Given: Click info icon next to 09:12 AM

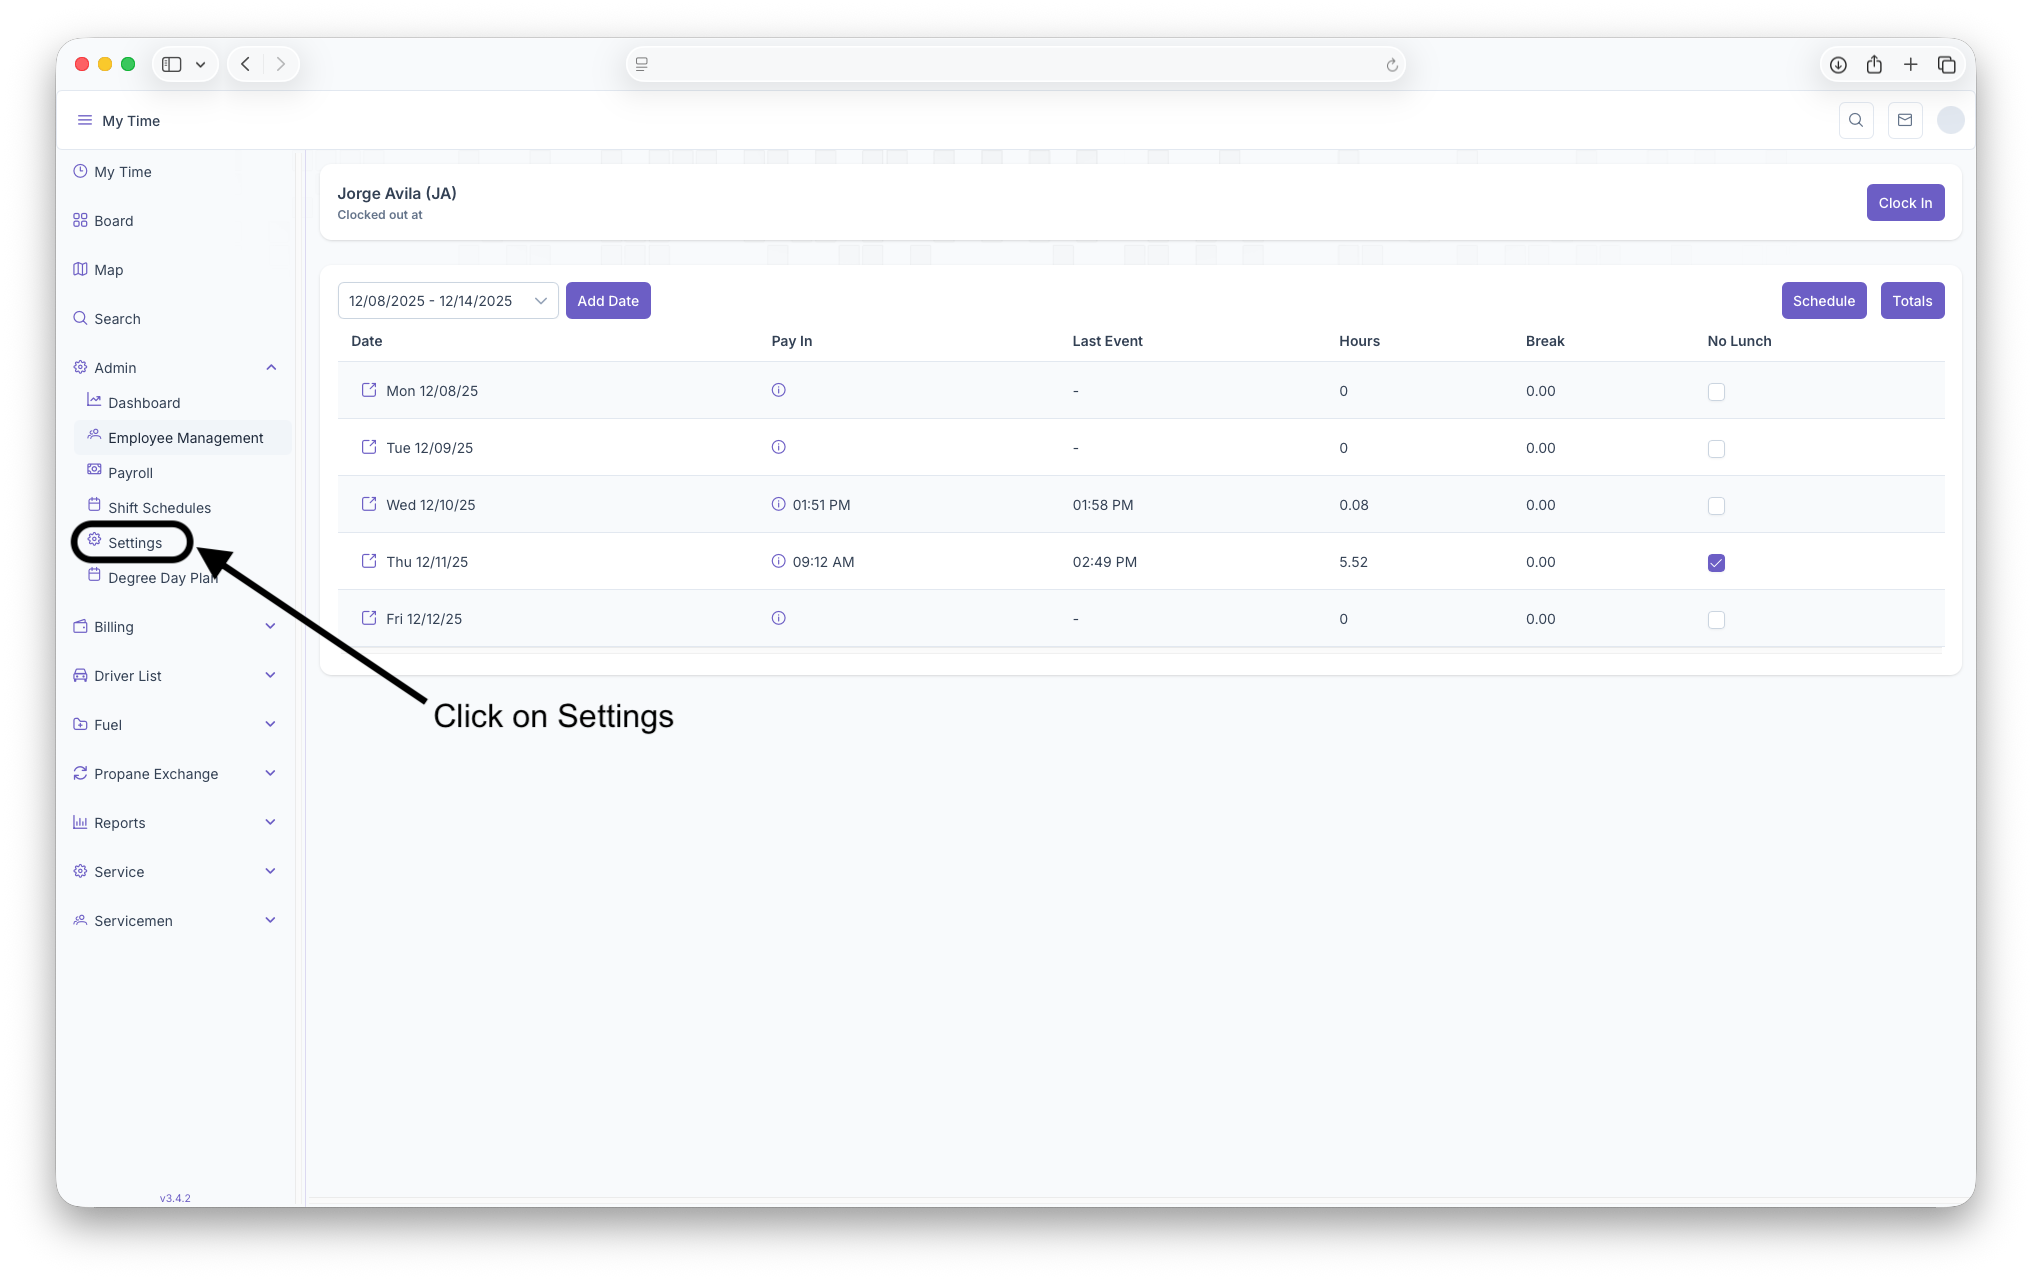Looking at the screenshot, I should click(x=778, y=561).
